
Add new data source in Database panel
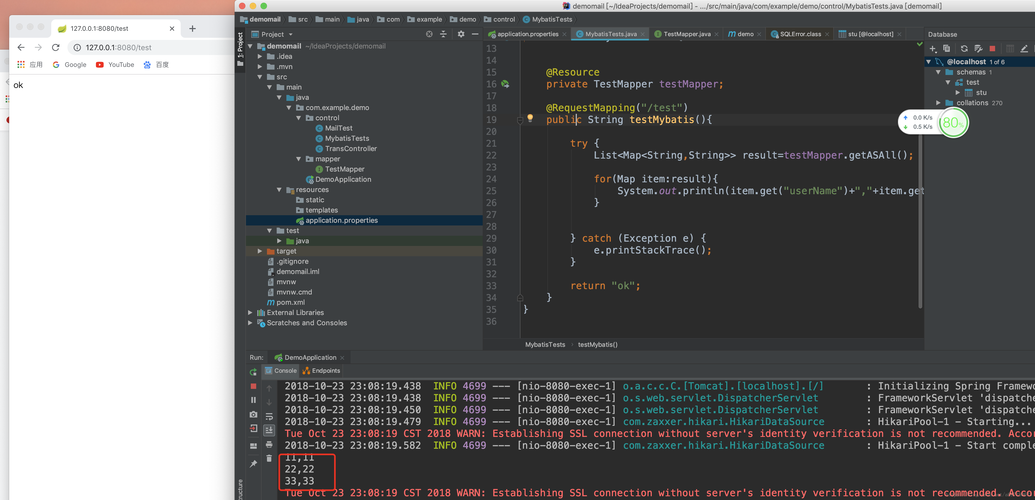click(933, 48)
